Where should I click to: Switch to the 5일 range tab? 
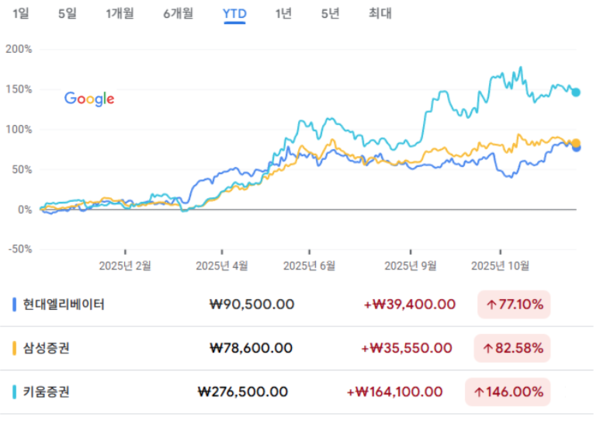(67, 13)
